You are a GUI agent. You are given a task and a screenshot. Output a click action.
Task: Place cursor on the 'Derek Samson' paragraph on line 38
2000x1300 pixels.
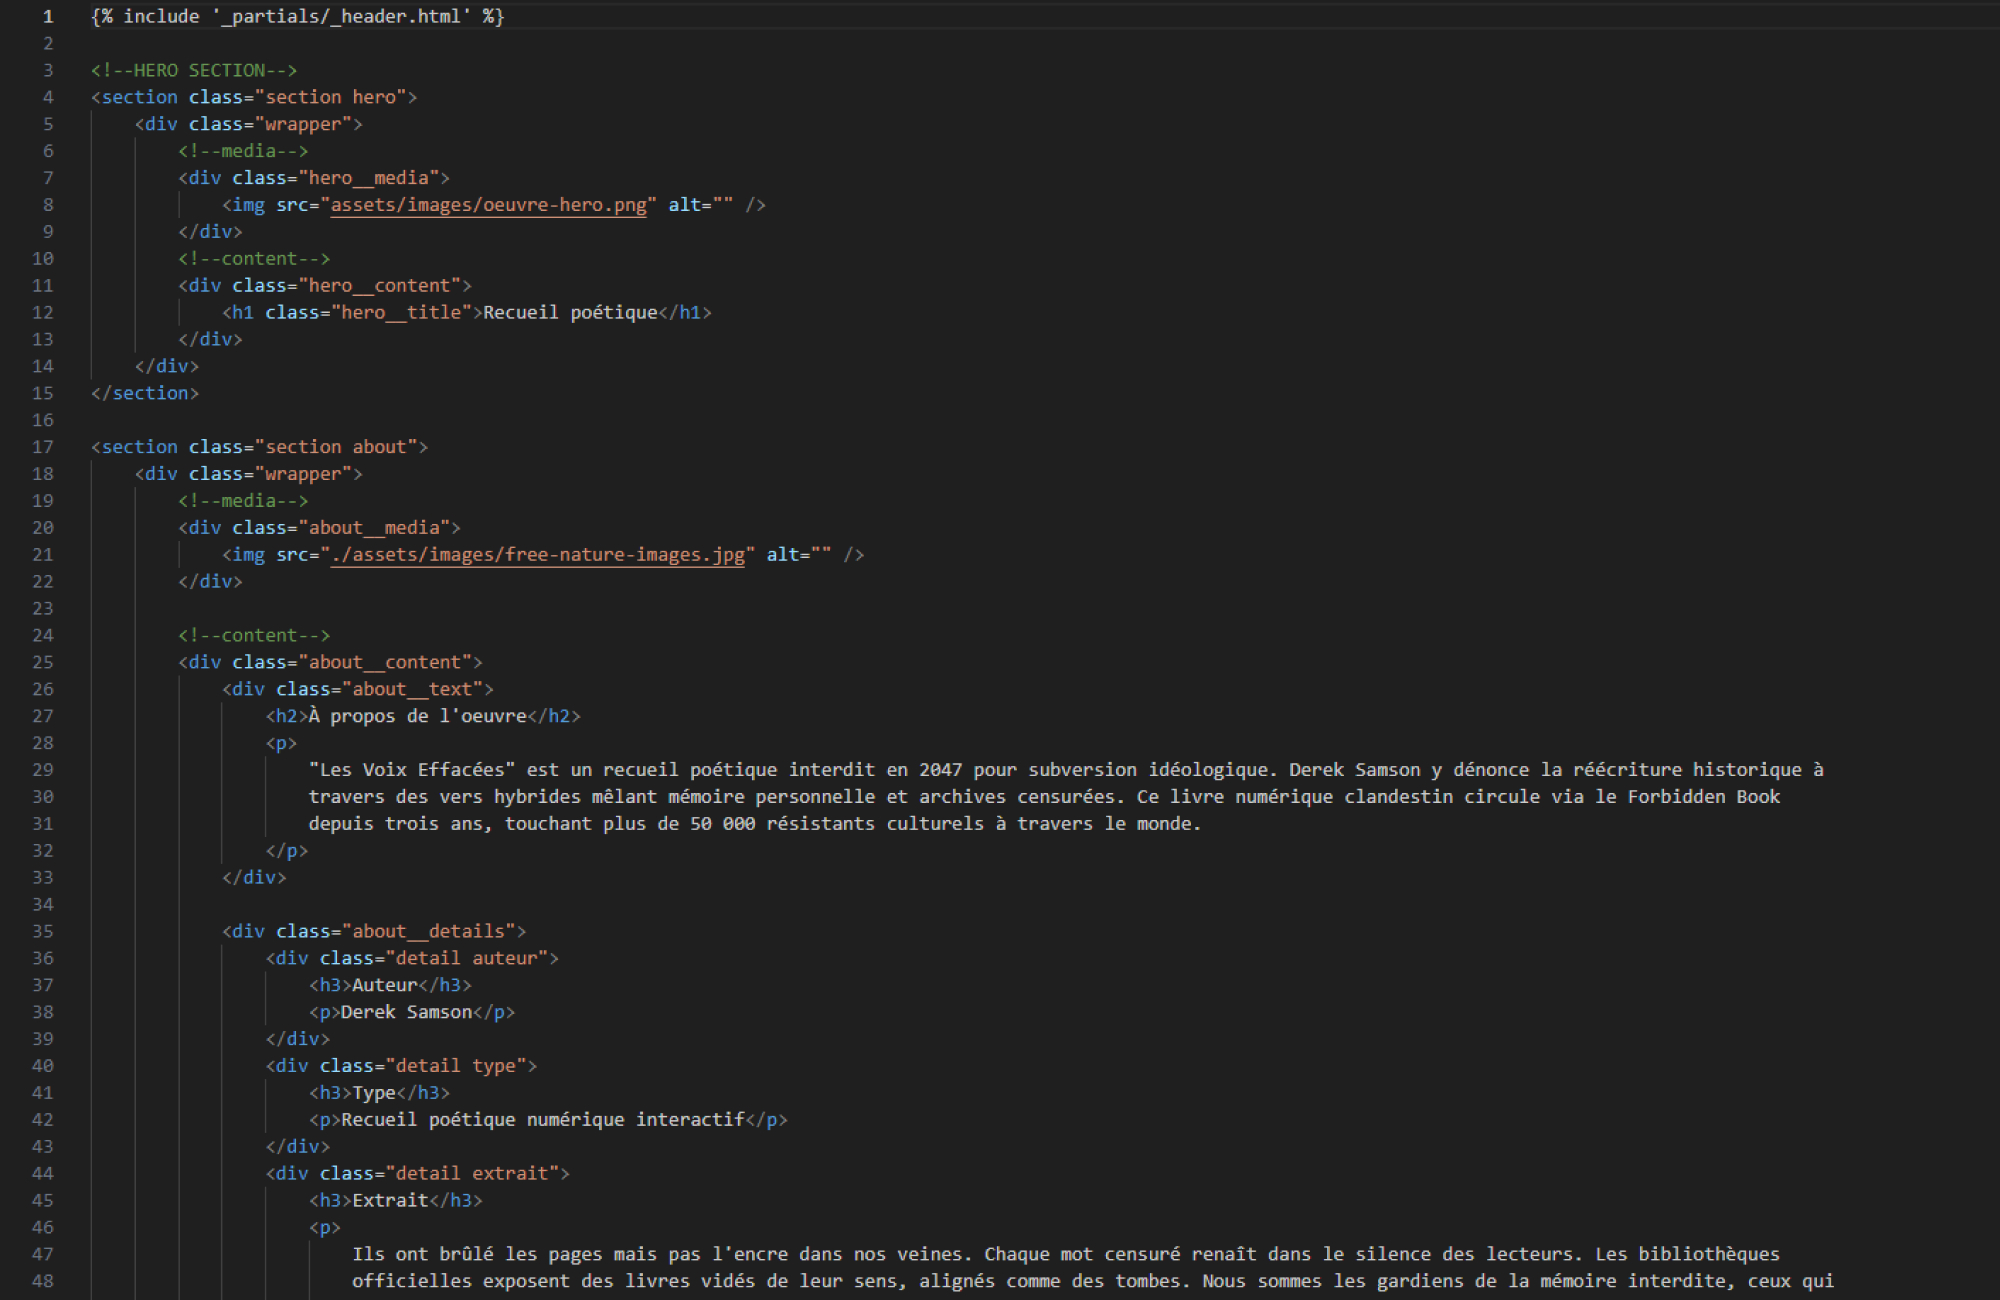(x=406, y=1012)
